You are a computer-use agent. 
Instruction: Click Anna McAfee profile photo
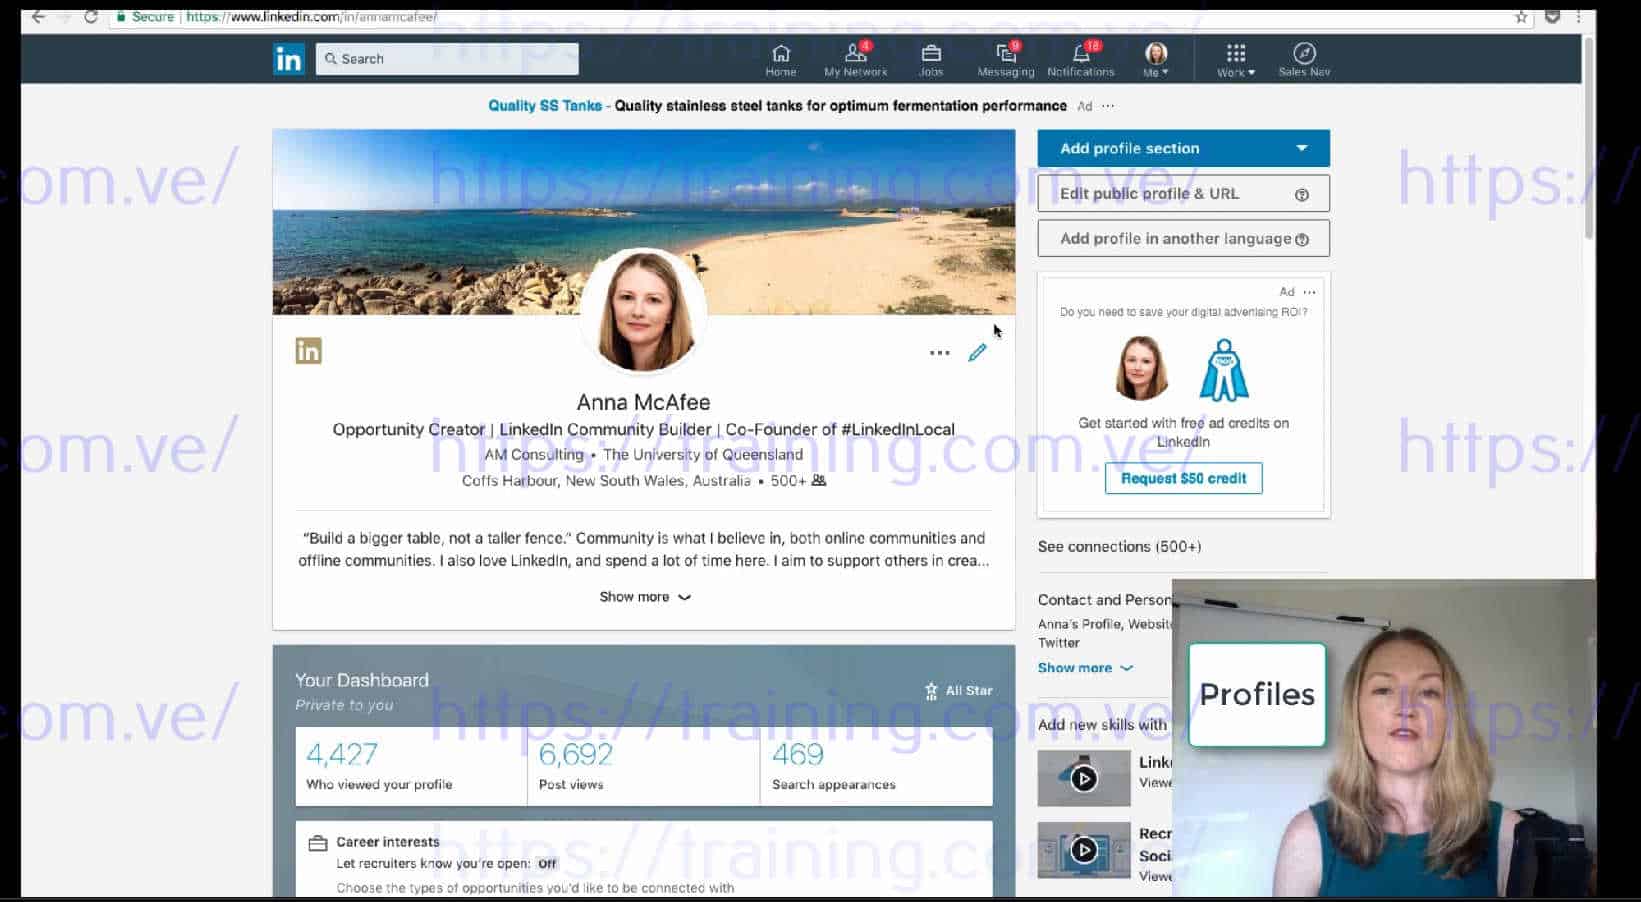tap(643, 310)
